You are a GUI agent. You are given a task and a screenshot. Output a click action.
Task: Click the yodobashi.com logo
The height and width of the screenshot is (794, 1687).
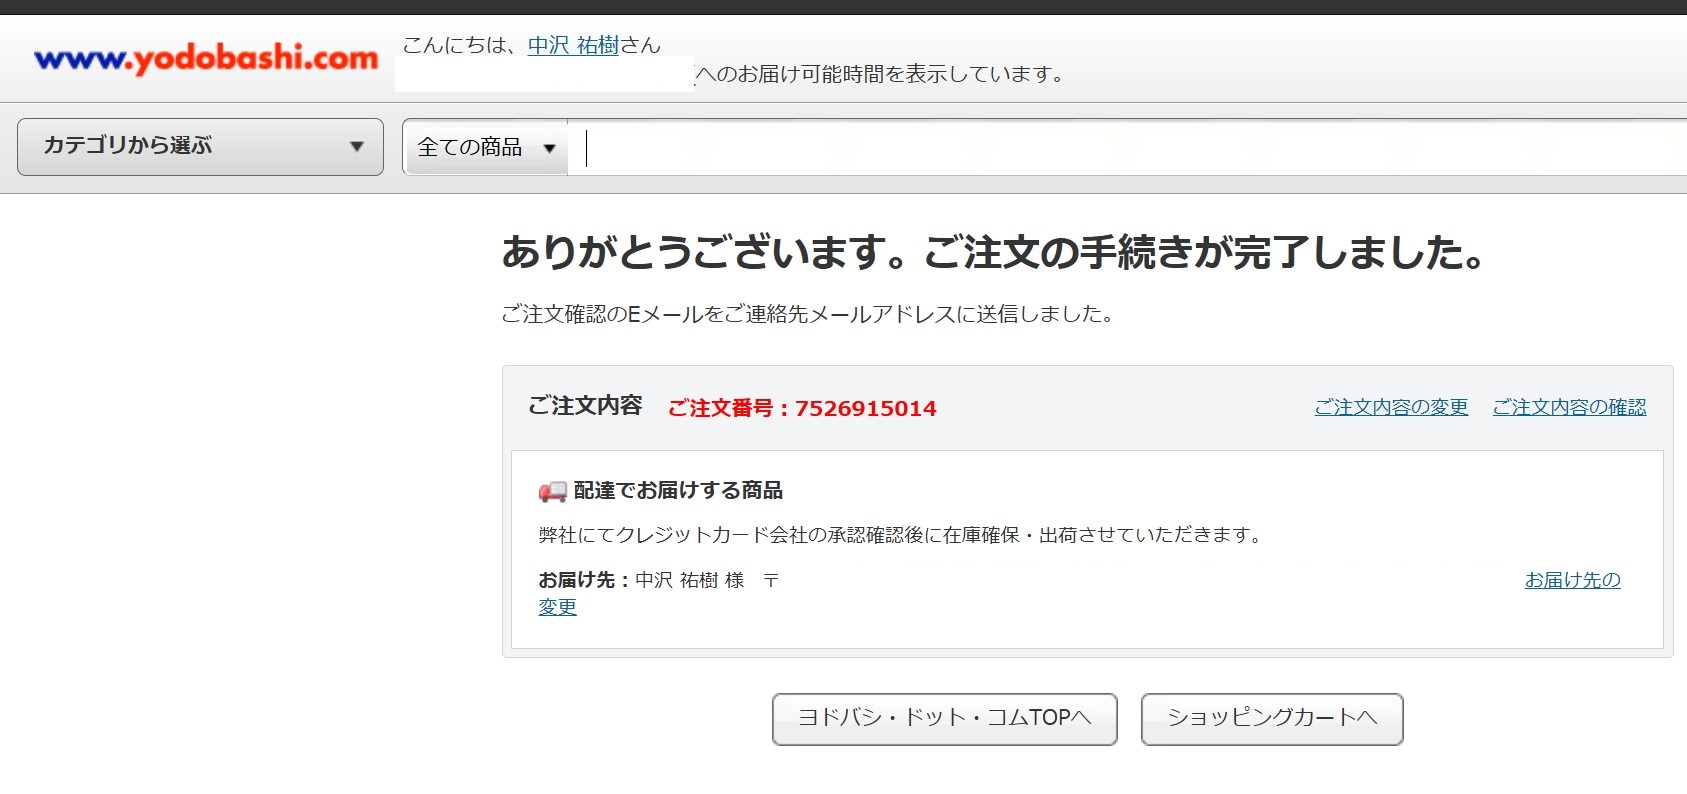click(x=206, y=59)
